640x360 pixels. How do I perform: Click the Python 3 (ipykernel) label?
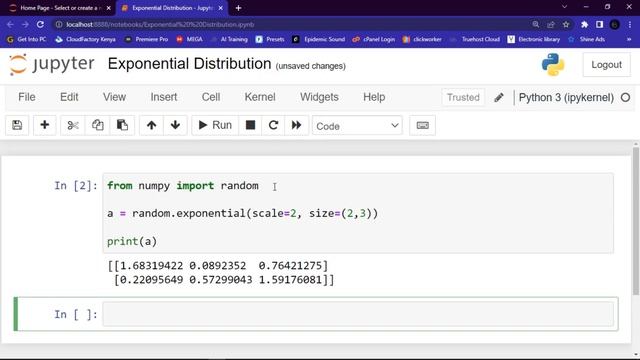(566, 98)
